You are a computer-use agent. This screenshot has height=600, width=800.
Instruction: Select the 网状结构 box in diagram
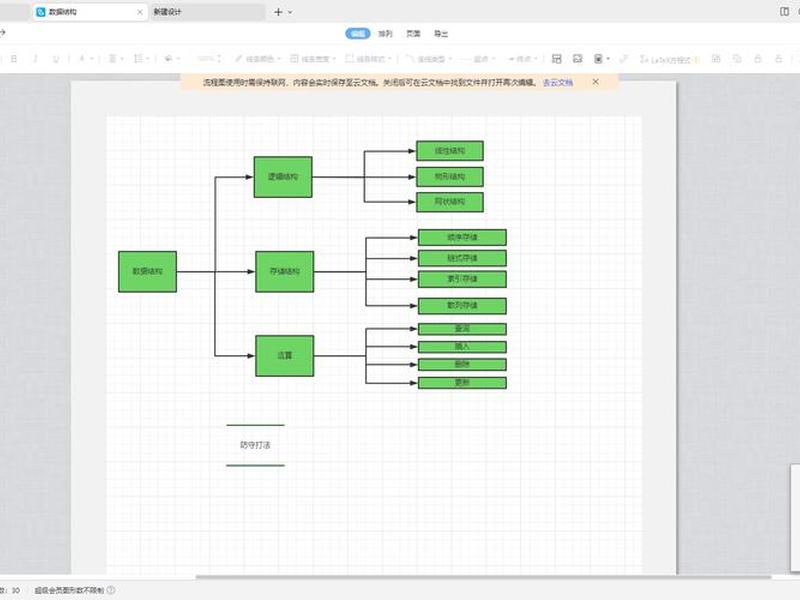pos(450,202)
